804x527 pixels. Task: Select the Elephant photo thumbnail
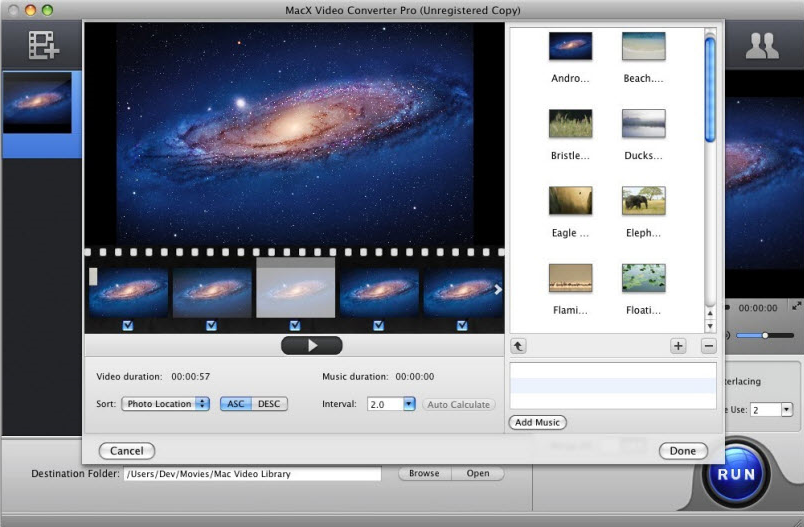[x=643, y=200]
